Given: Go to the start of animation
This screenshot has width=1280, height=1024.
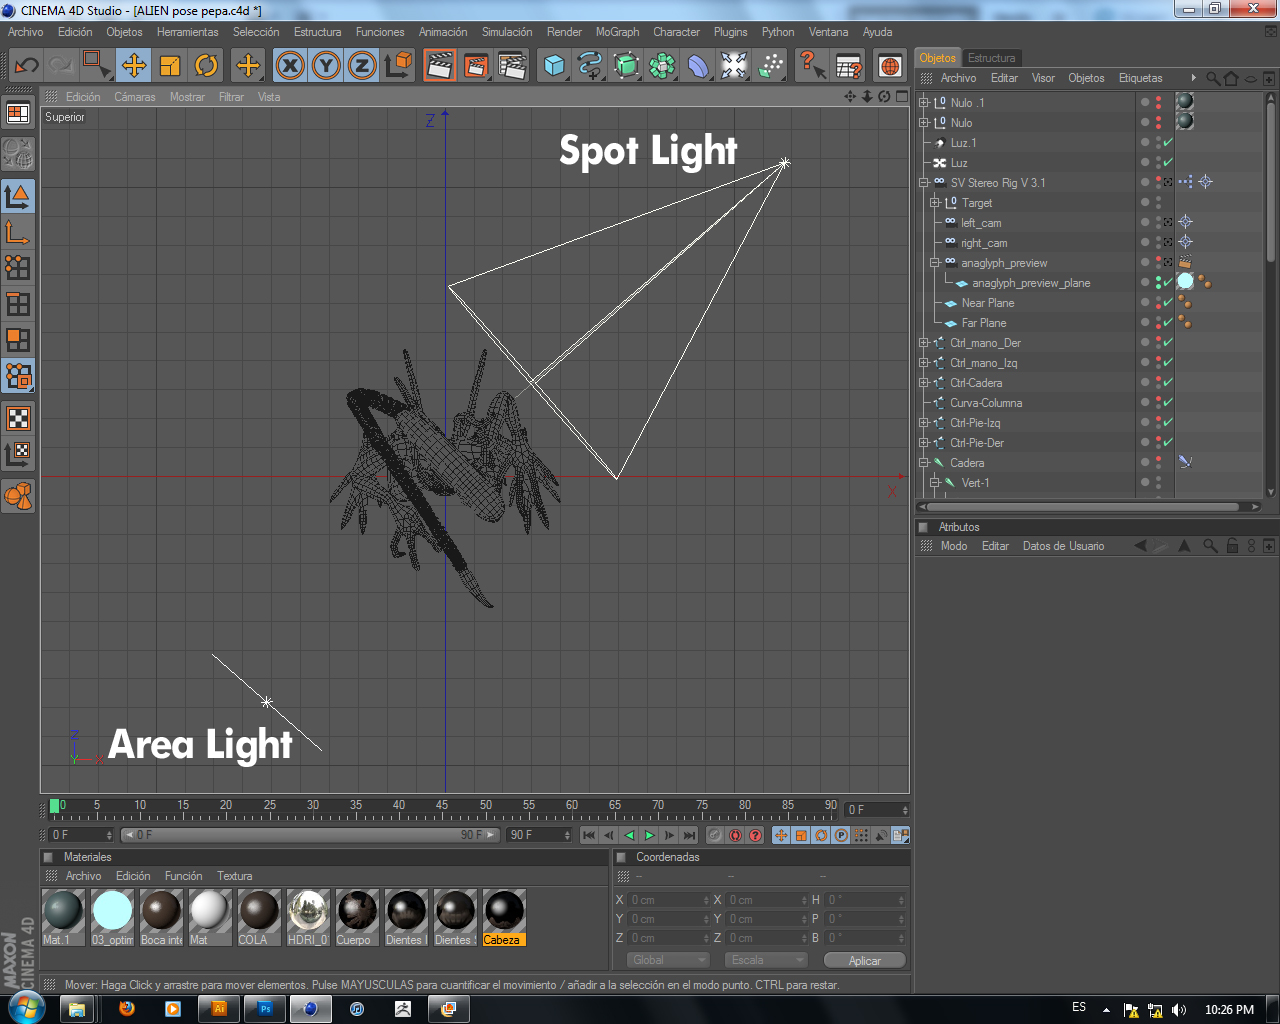Looking at the screenshot, I should click(589, 835).
